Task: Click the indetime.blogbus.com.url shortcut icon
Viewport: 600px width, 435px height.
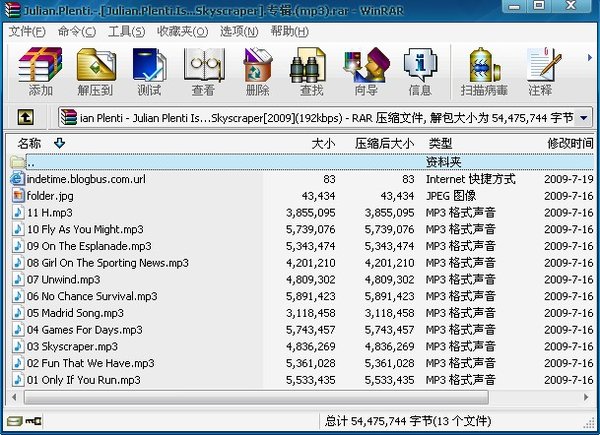Action: click(x=18, y=179)
